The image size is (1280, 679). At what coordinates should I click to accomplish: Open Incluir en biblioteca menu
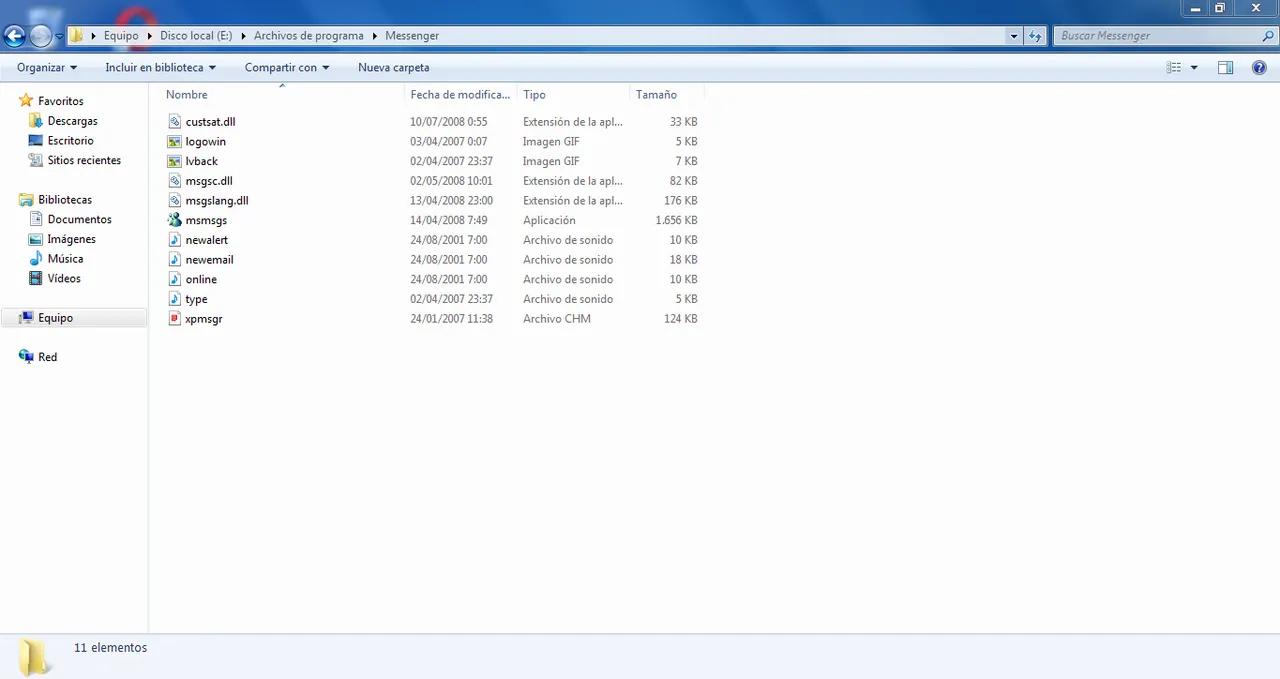pyautogui.click(x=160, y=67)
